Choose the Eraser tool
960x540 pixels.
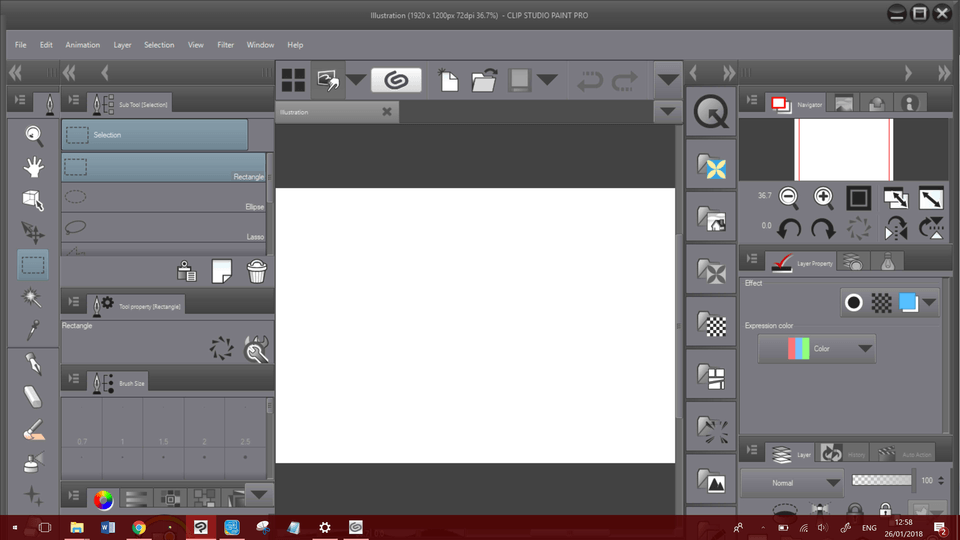pyautogui.click(x=33, y=397)
